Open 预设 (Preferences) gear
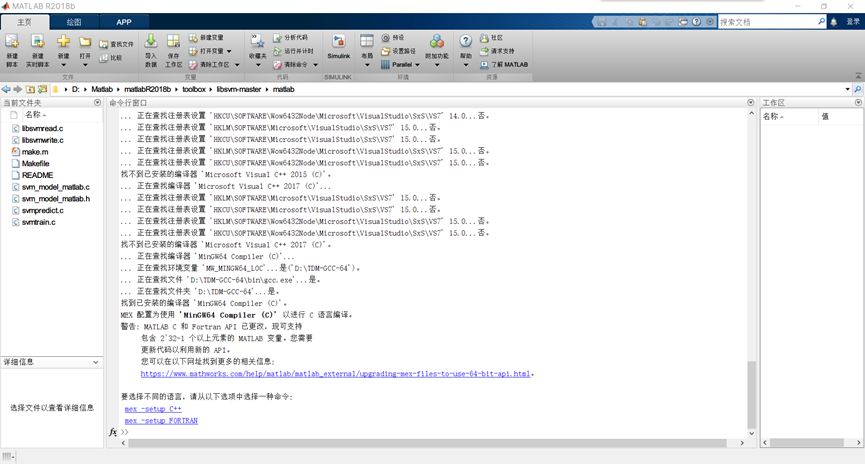Viewport: 865px width, 464px height. (393, 38)
